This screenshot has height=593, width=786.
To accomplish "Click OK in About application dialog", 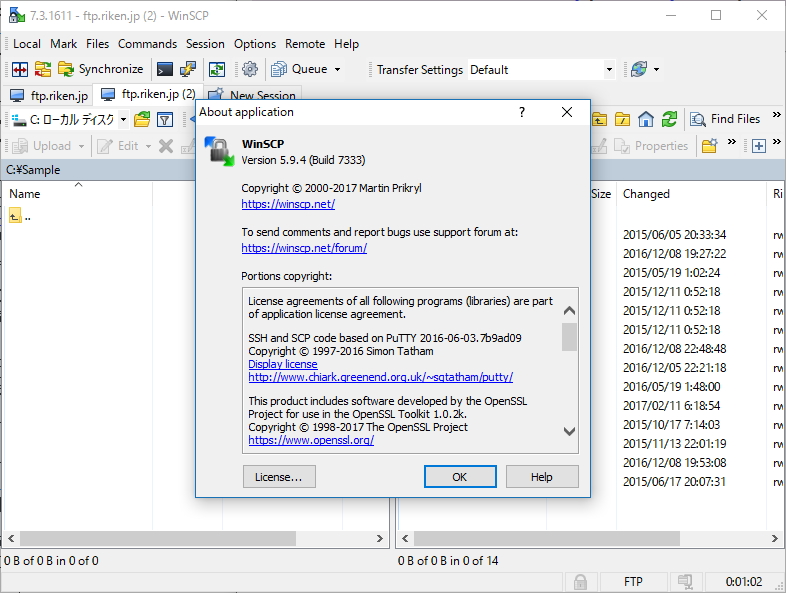I will click(460, 477).
